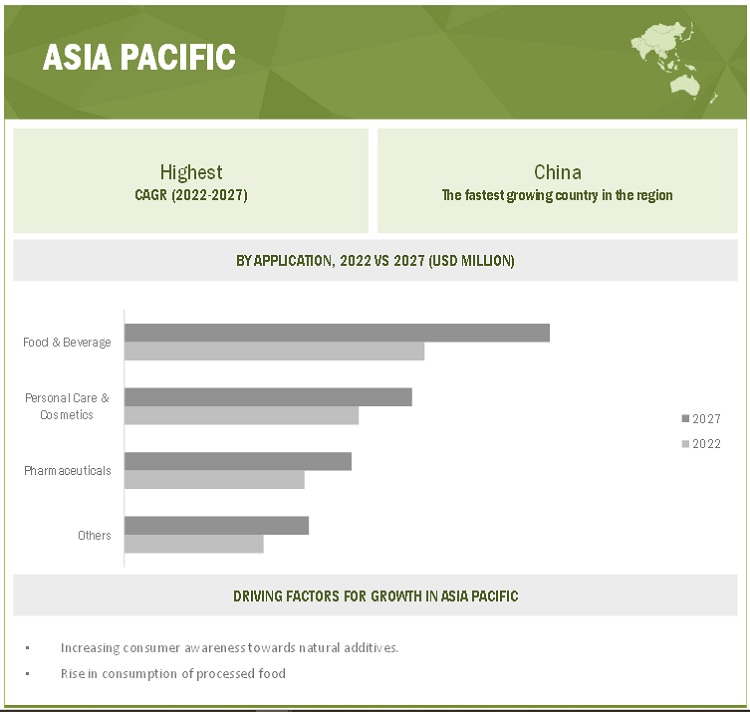Open the China fastest growing country panel

click(x=557, y=181)
